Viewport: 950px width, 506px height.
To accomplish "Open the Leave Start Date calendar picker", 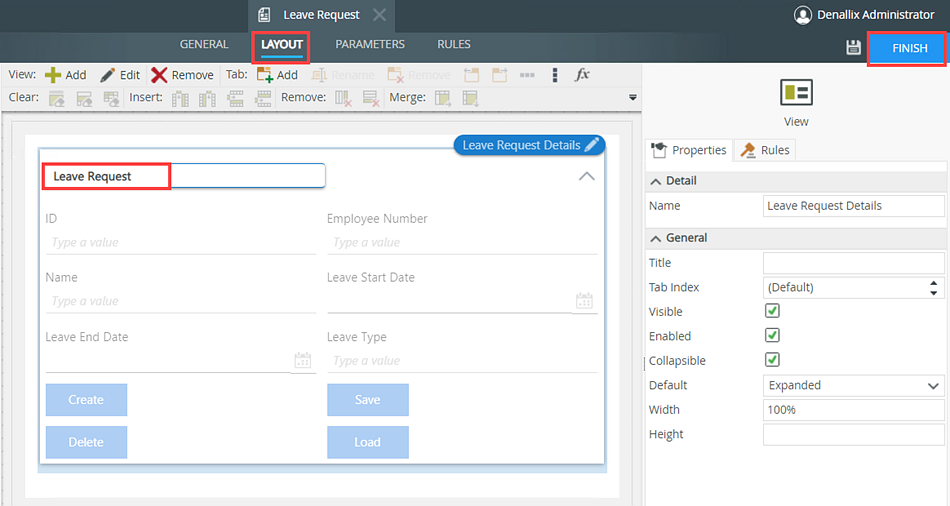I will click(x=585, y=301).
